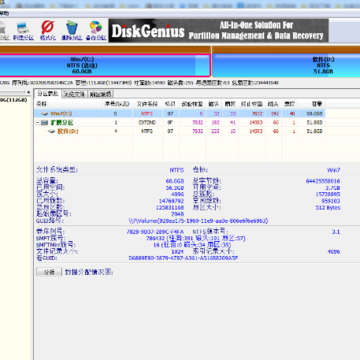Screen dimensions: 360x360
Task: Click the Backup Partition (备份分区) toolbar icon
Action: 96,31
